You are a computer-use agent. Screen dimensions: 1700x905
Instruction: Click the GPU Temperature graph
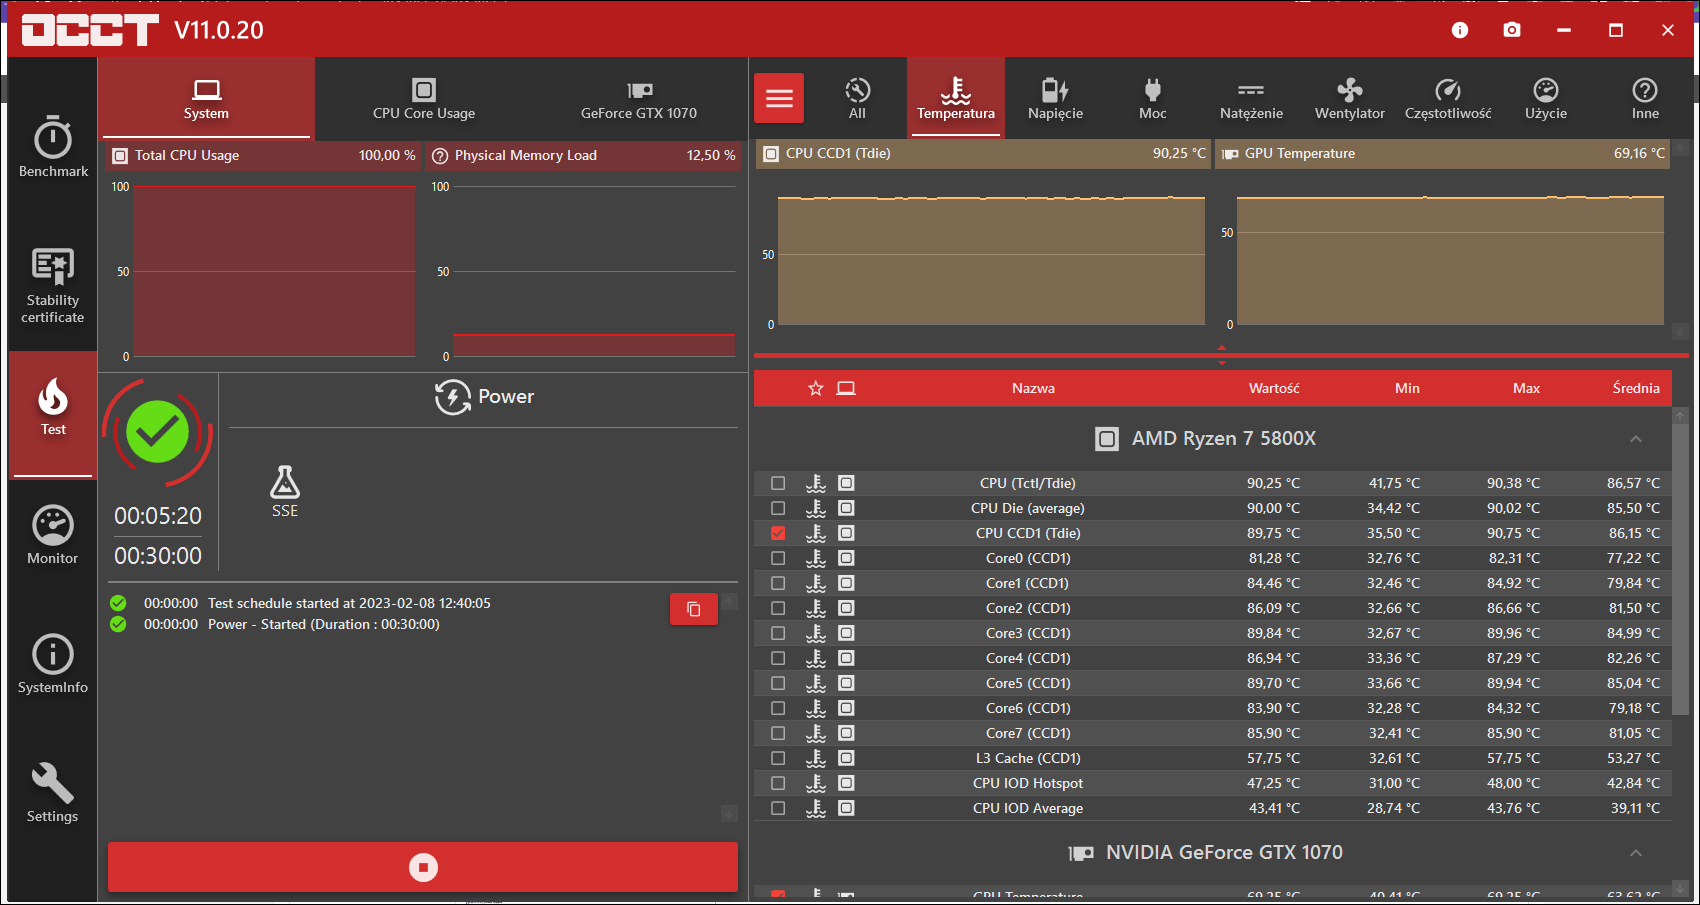[1450, 260]
